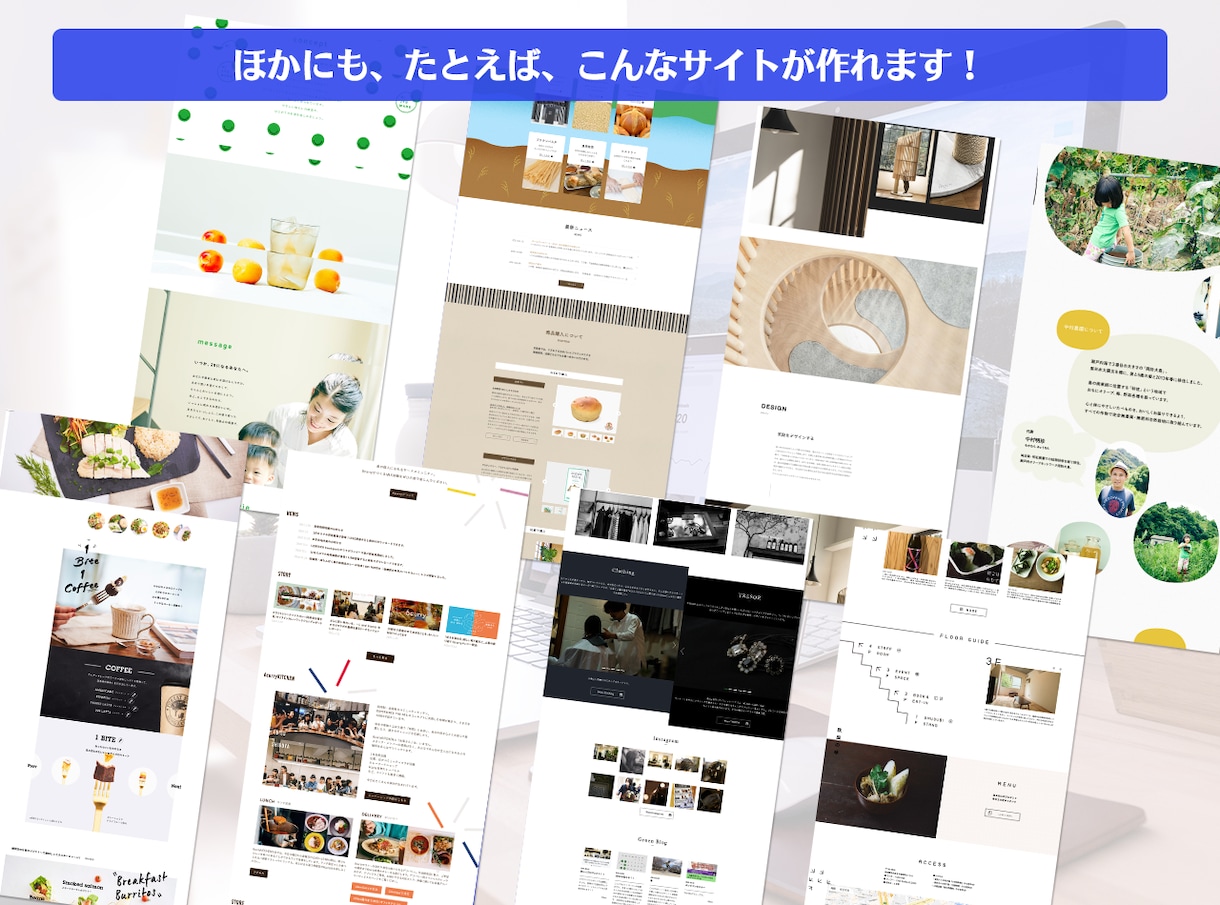This screenshot has width=1220, height=905.
Task: Click the Green Blog heading
Action: point(651,840)
